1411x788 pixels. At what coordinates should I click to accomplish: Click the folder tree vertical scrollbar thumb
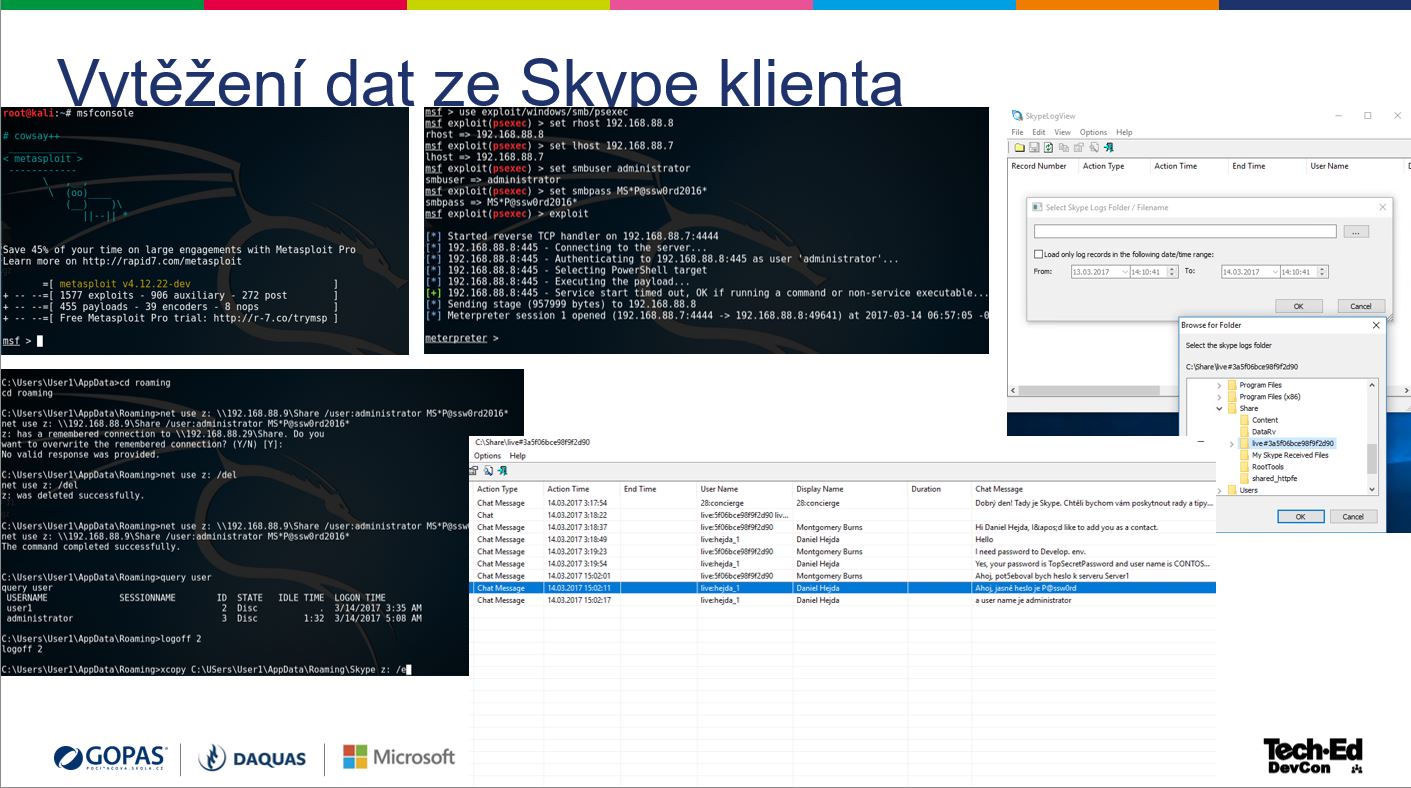point(1372,459)
